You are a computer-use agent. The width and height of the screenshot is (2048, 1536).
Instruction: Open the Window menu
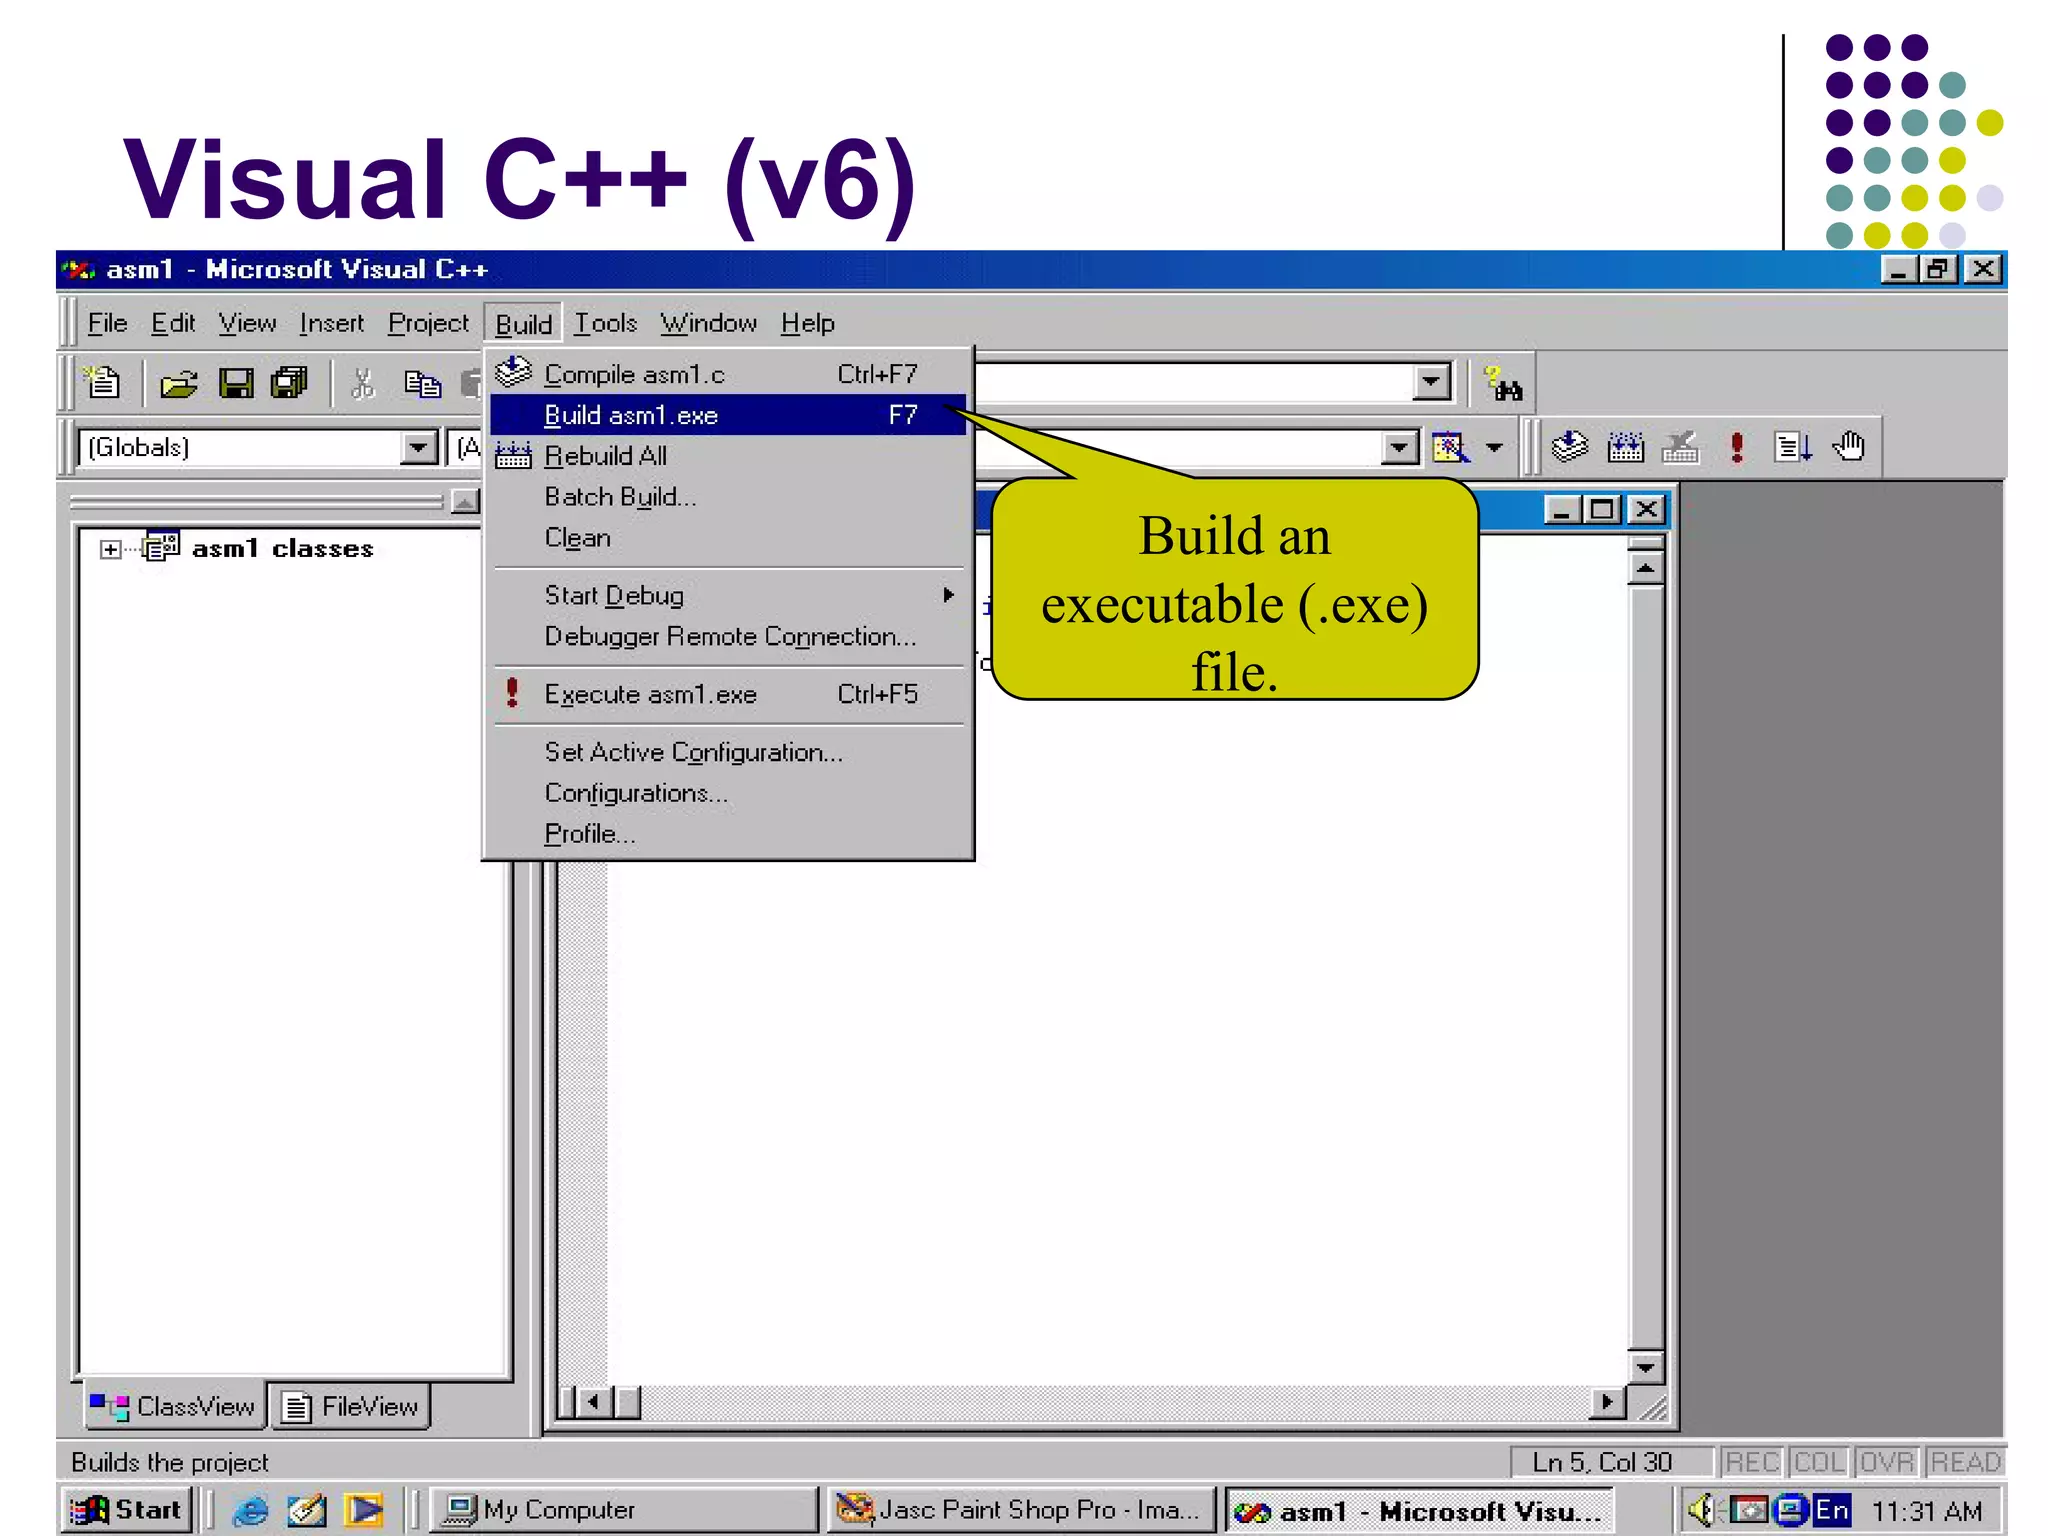tap(708, 323)
